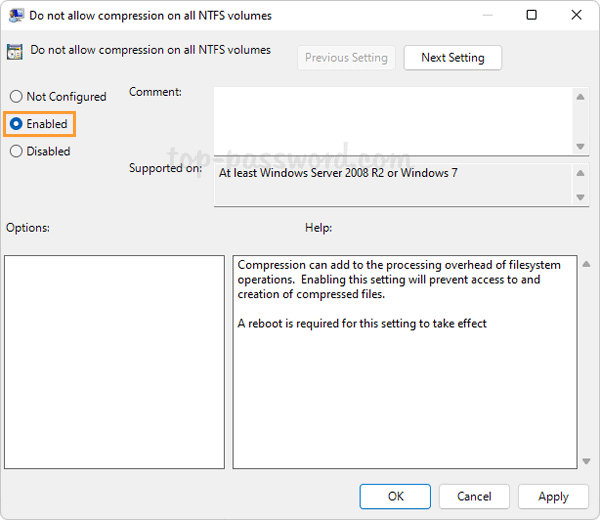
Task: Cancel the policy dialog
Action: (x=474, y=496)
